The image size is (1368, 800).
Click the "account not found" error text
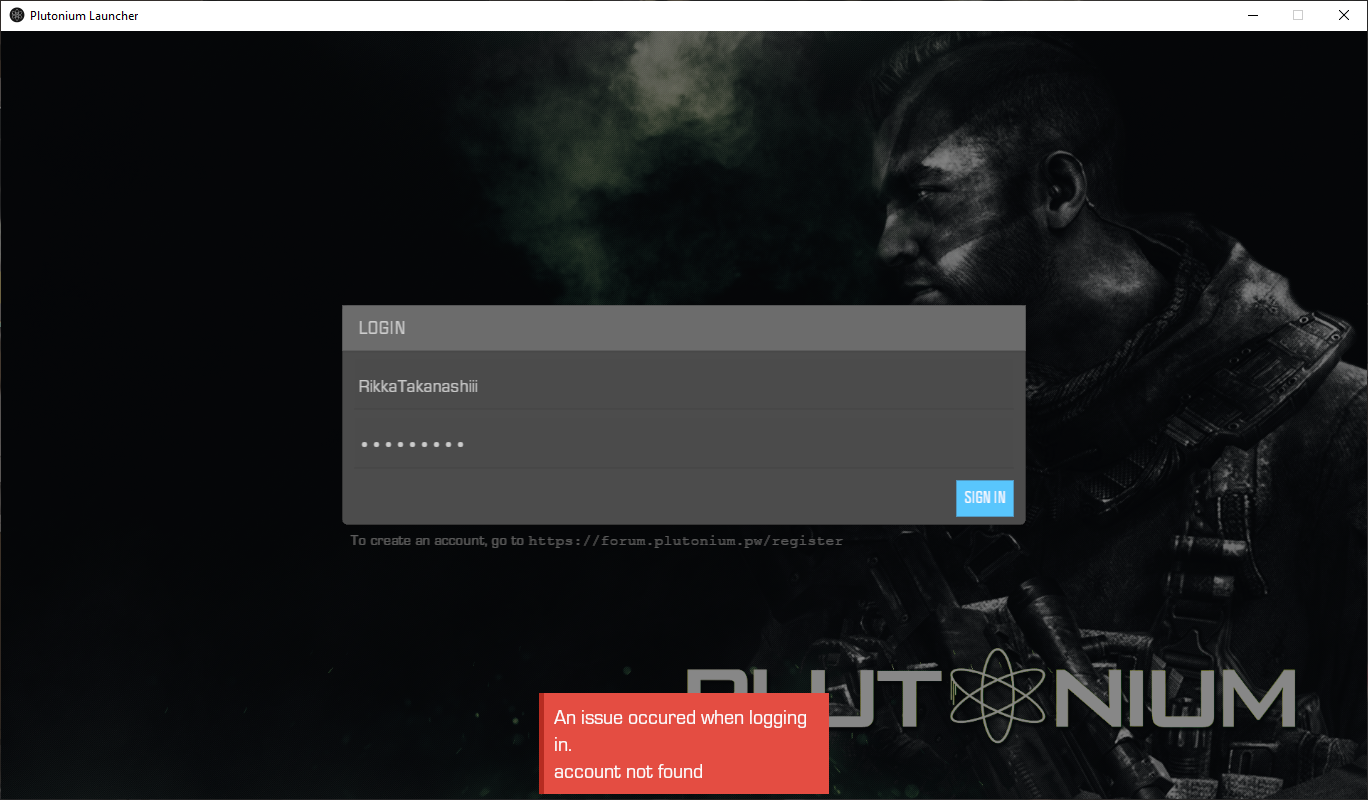628,771
